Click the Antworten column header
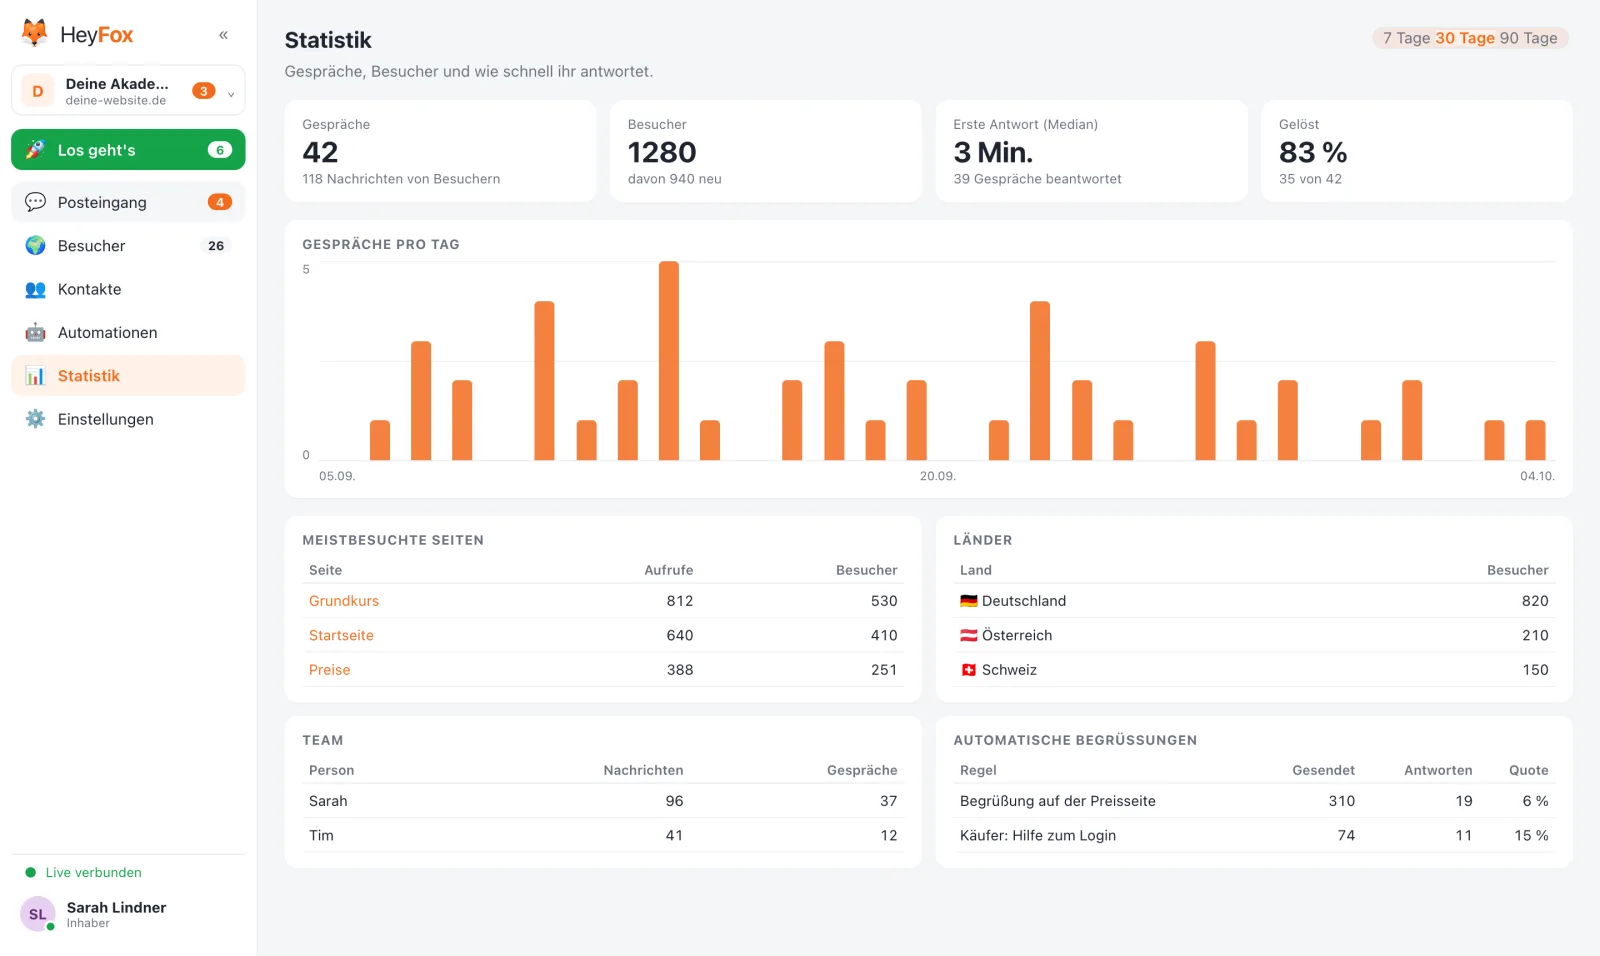Screen dimensions: 1600x956 click(1438, 770)
